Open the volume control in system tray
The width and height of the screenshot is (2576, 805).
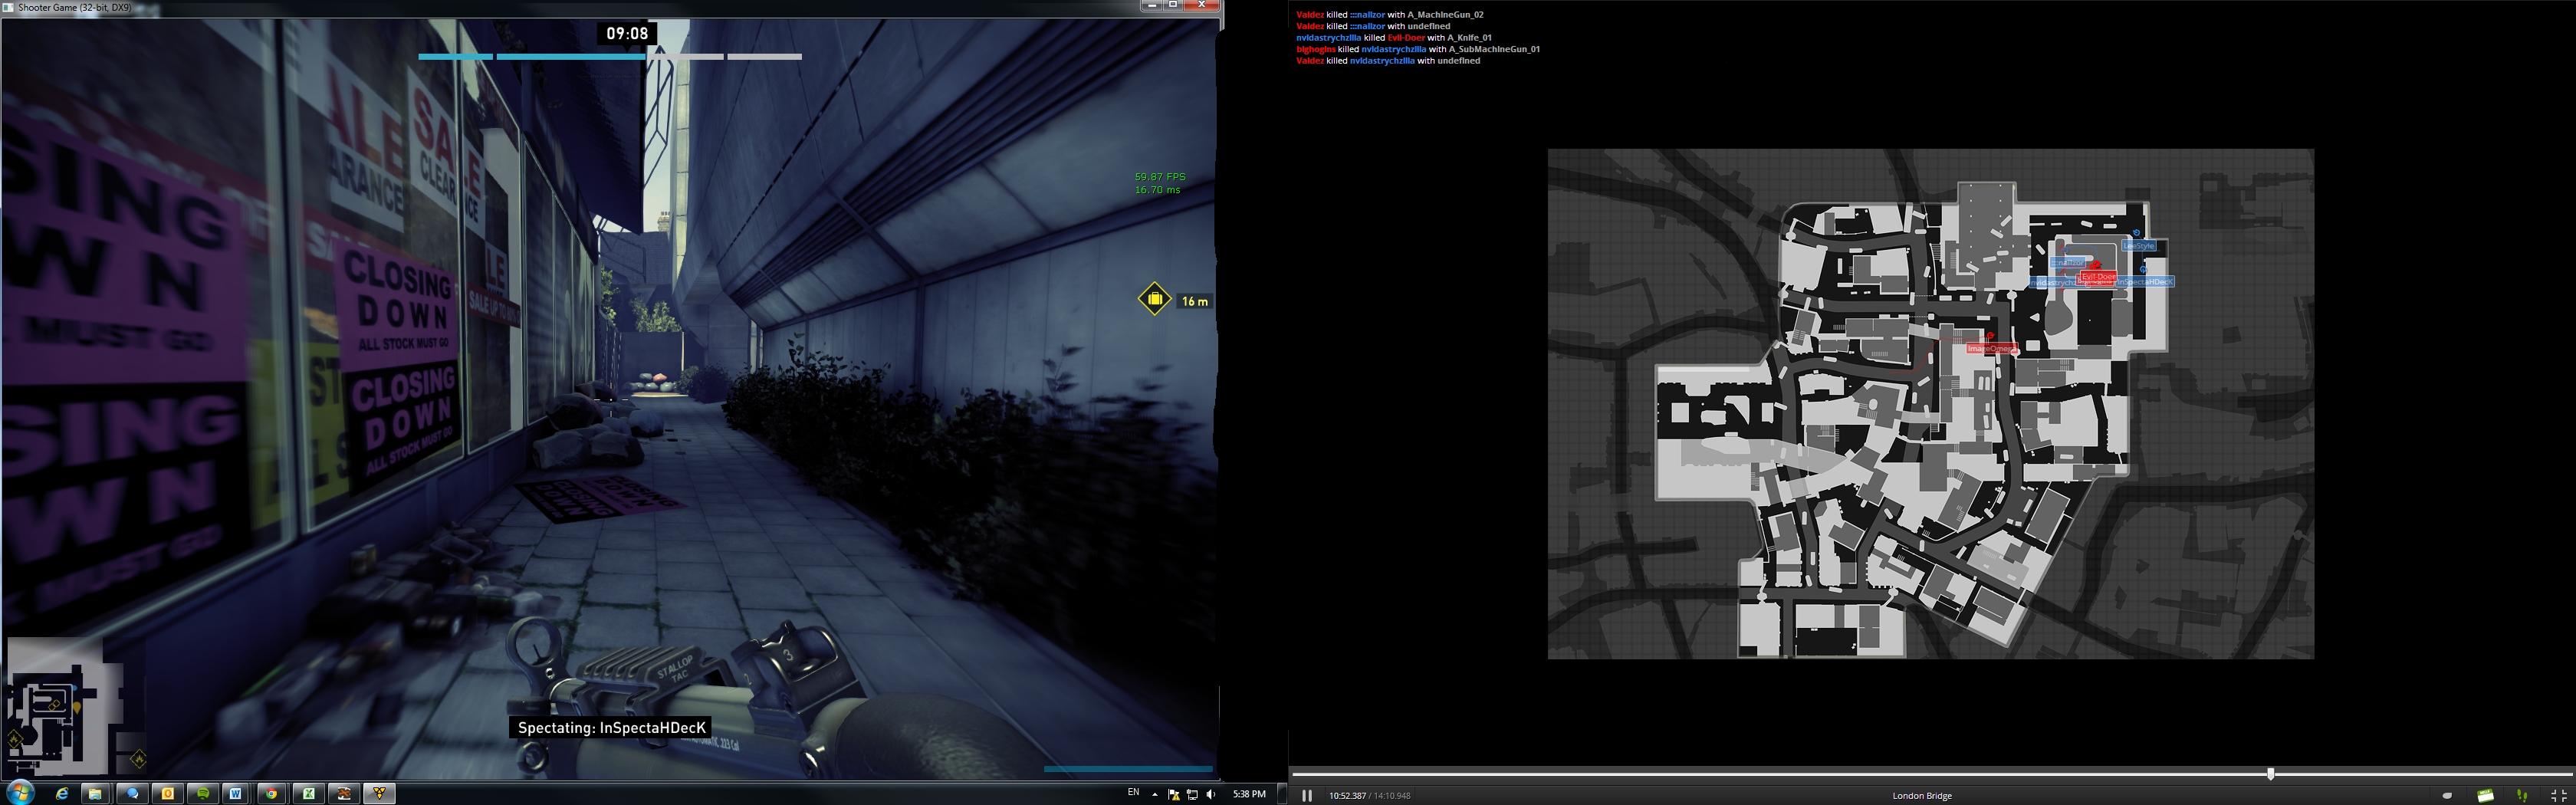pos(1211,794)
